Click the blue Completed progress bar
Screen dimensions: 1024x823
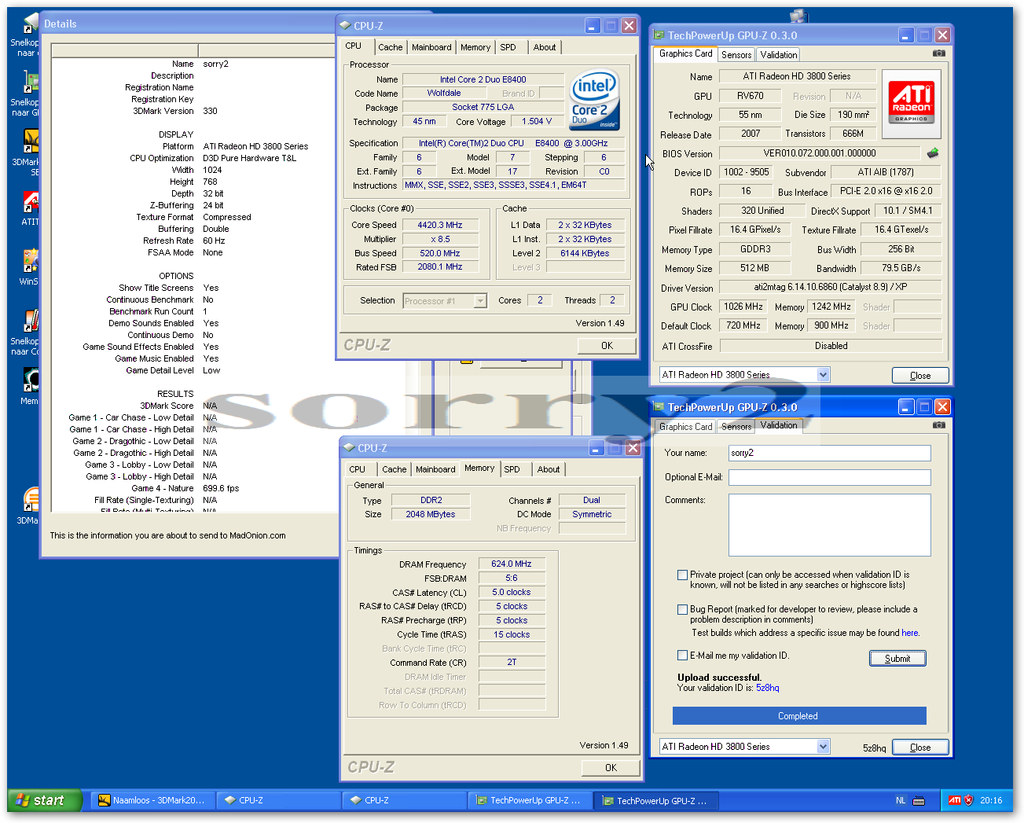click(x=798, y=716)
